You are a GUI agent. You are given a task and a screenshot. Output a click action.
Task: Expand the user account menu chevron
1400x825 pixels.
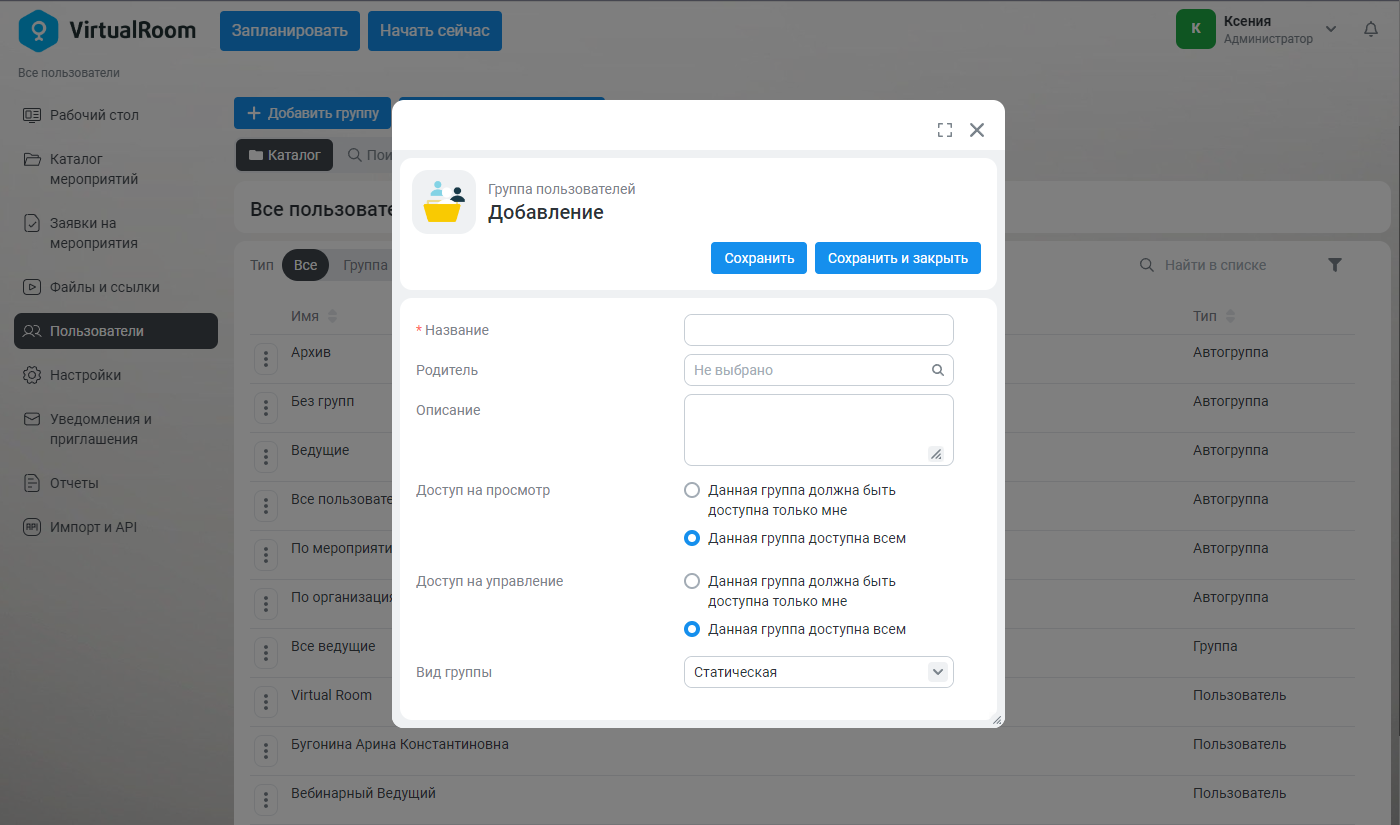[1331, 29]
